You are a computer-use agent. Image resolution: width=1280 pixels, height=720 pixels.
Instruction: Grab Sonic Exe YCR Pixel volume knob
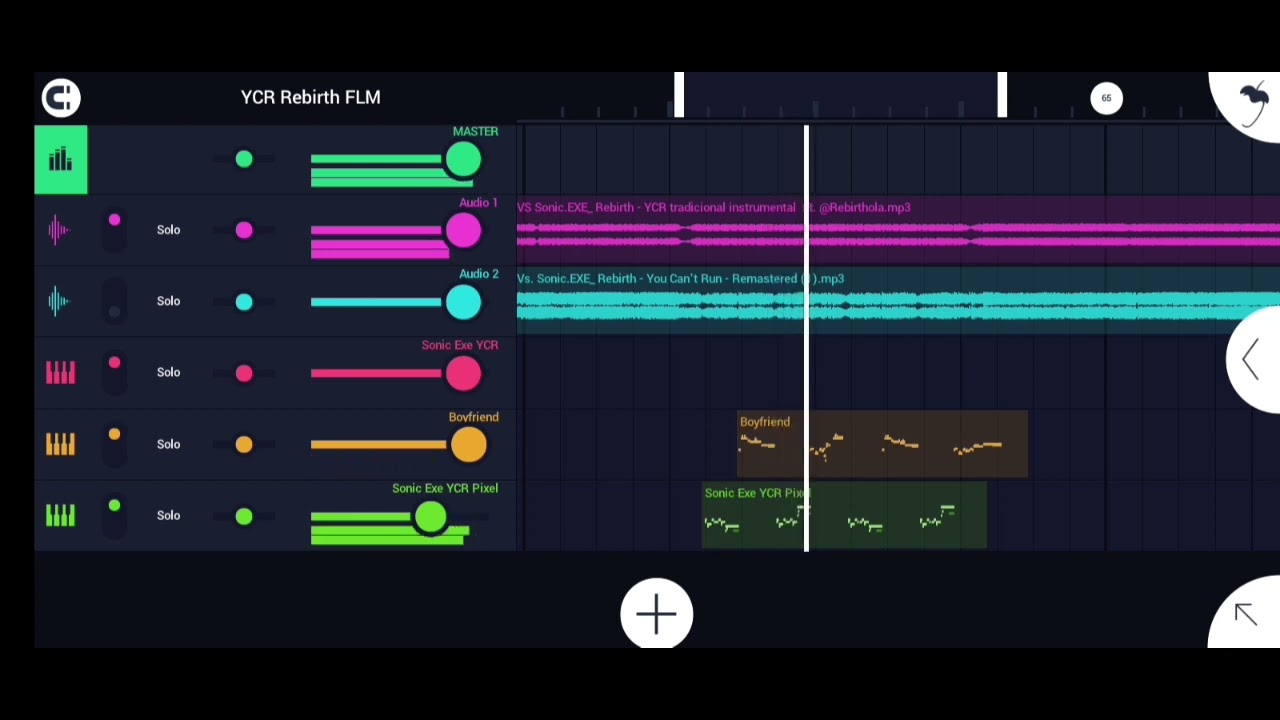point(431,516)
